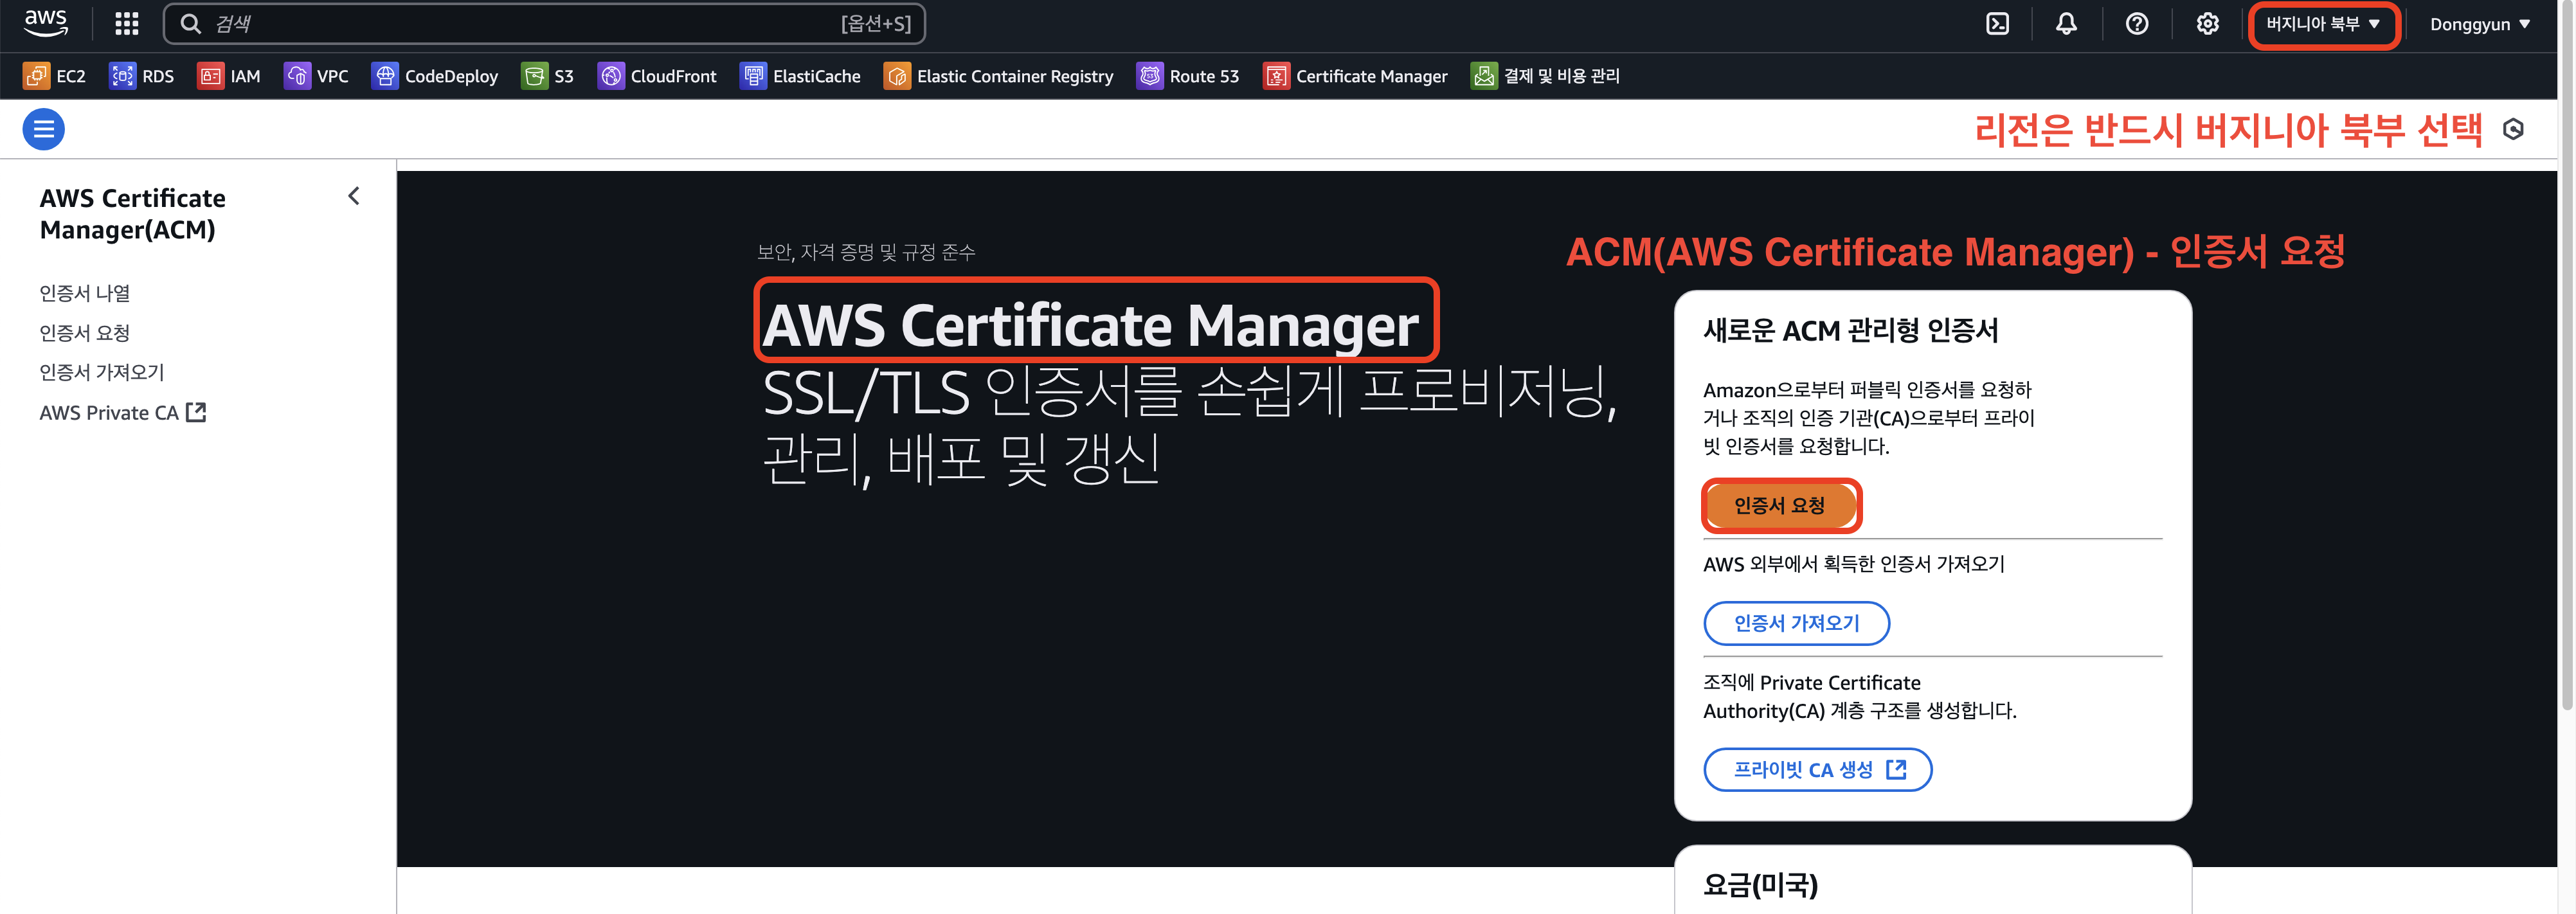Viewport: 2576px width, 914px height.
Task: Open the S3 shortcut
Action: [547, 76]
